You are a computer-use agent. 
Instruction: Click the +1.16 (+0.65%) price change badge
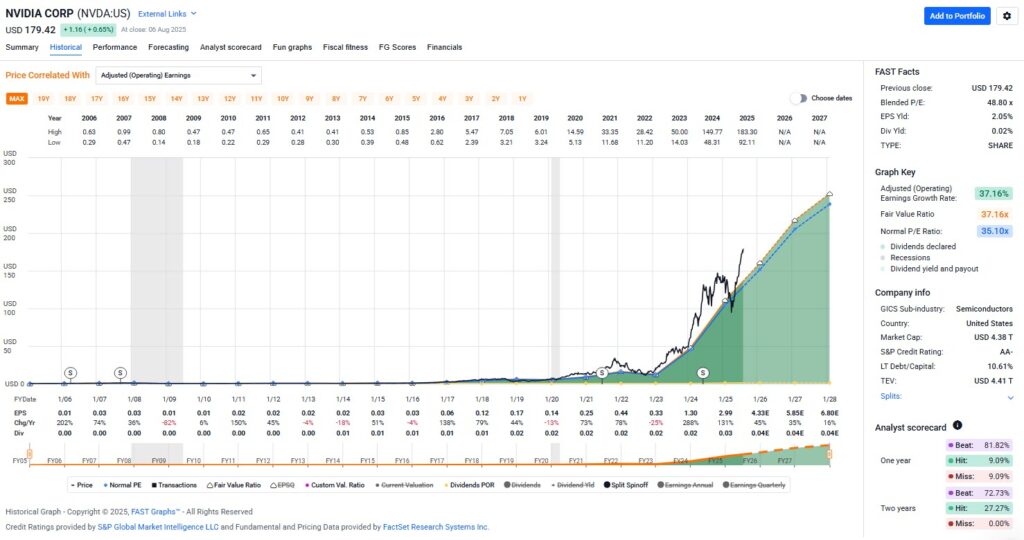tap(88, 29)
